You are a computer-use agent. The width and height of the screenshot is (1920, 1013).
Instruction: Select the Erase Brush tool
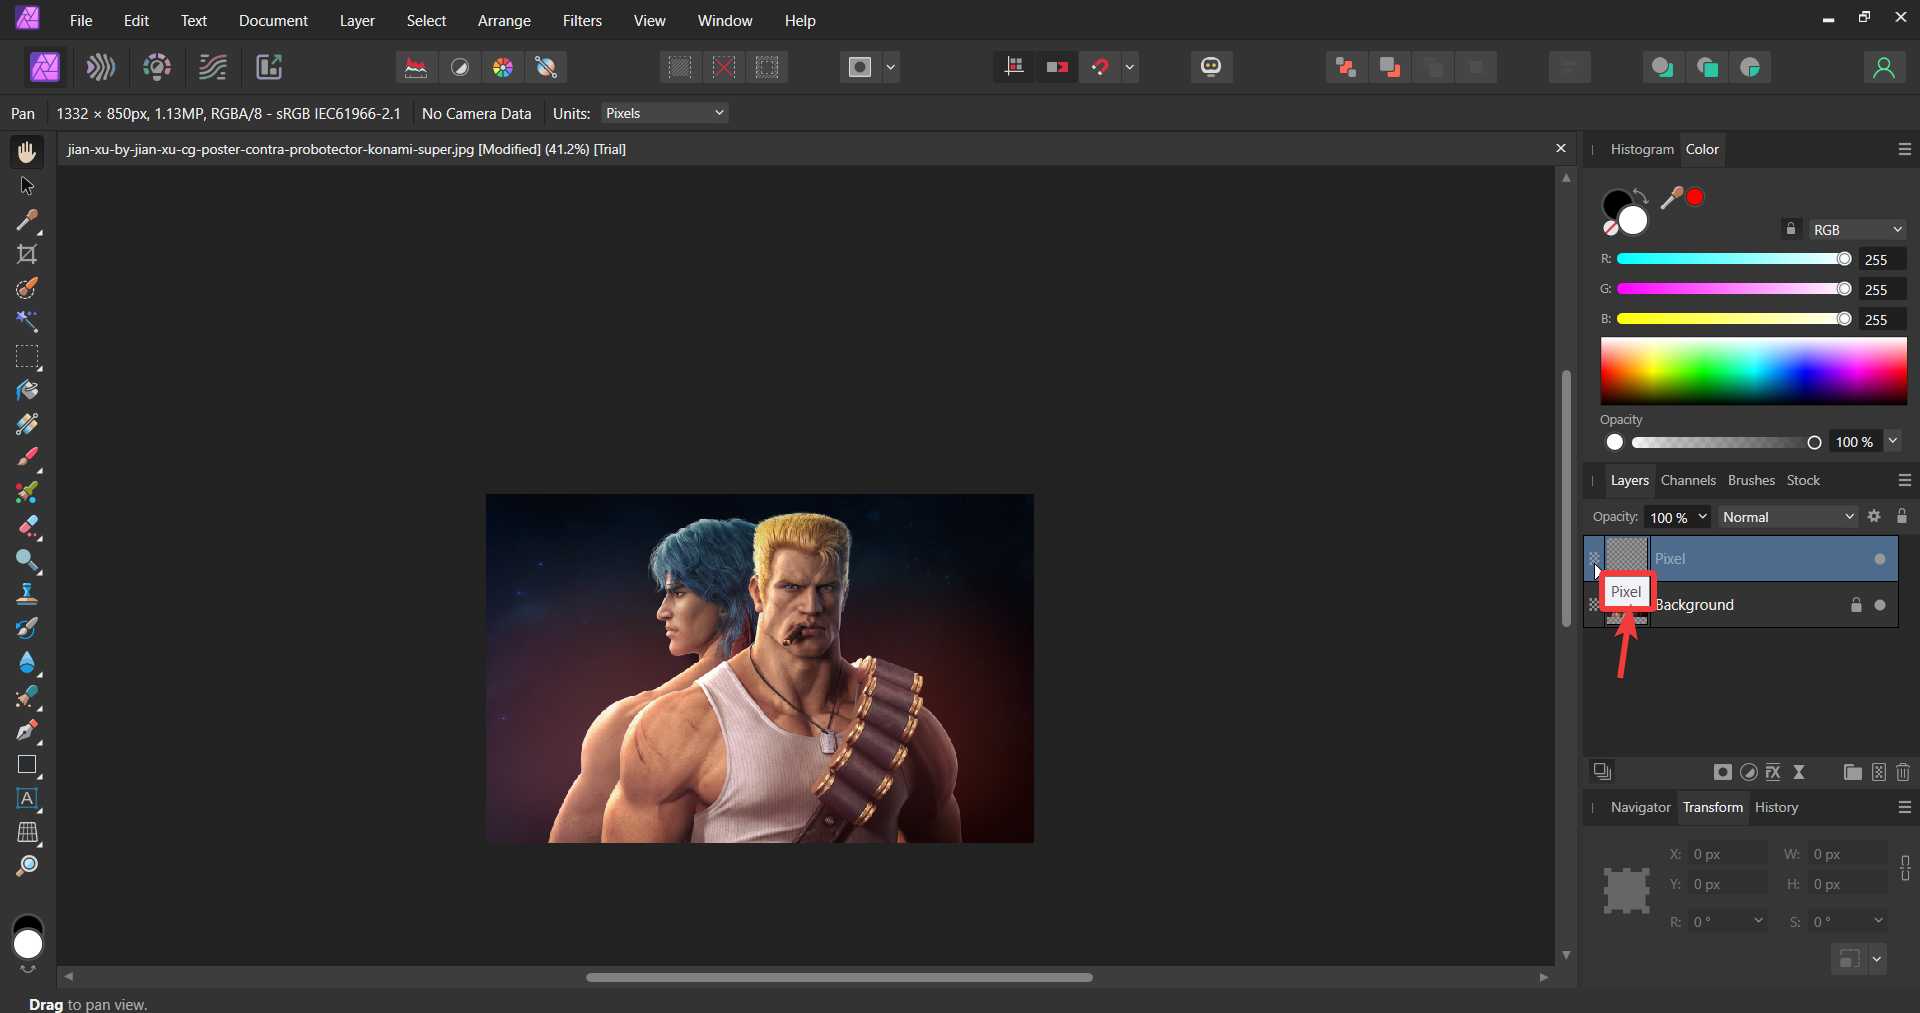tap(27, 526)
